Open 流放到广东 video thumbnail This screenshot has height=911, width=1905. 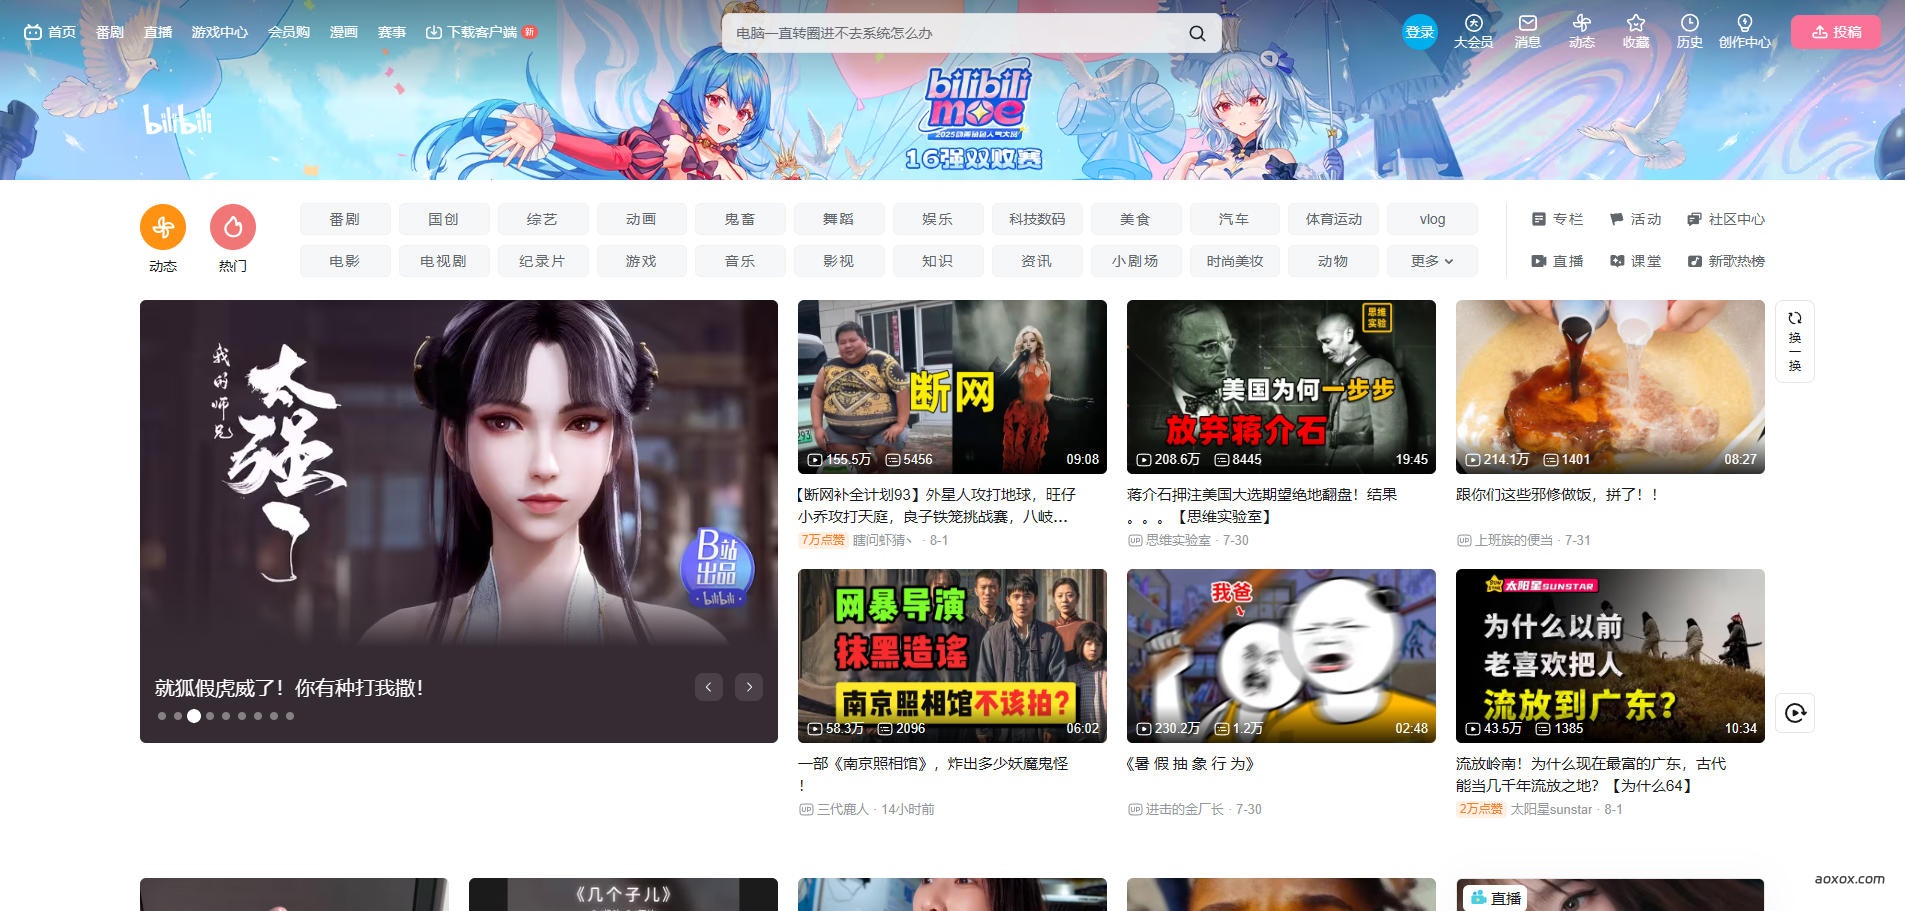click(1610, 655)
